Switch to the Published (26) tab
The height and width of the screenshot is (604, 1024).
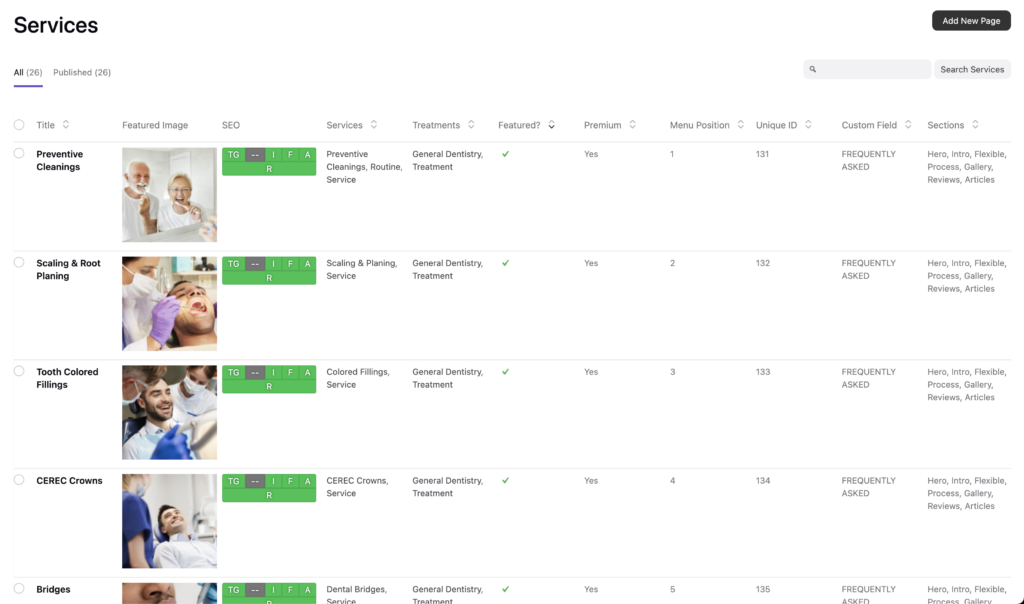pos(82,72)
